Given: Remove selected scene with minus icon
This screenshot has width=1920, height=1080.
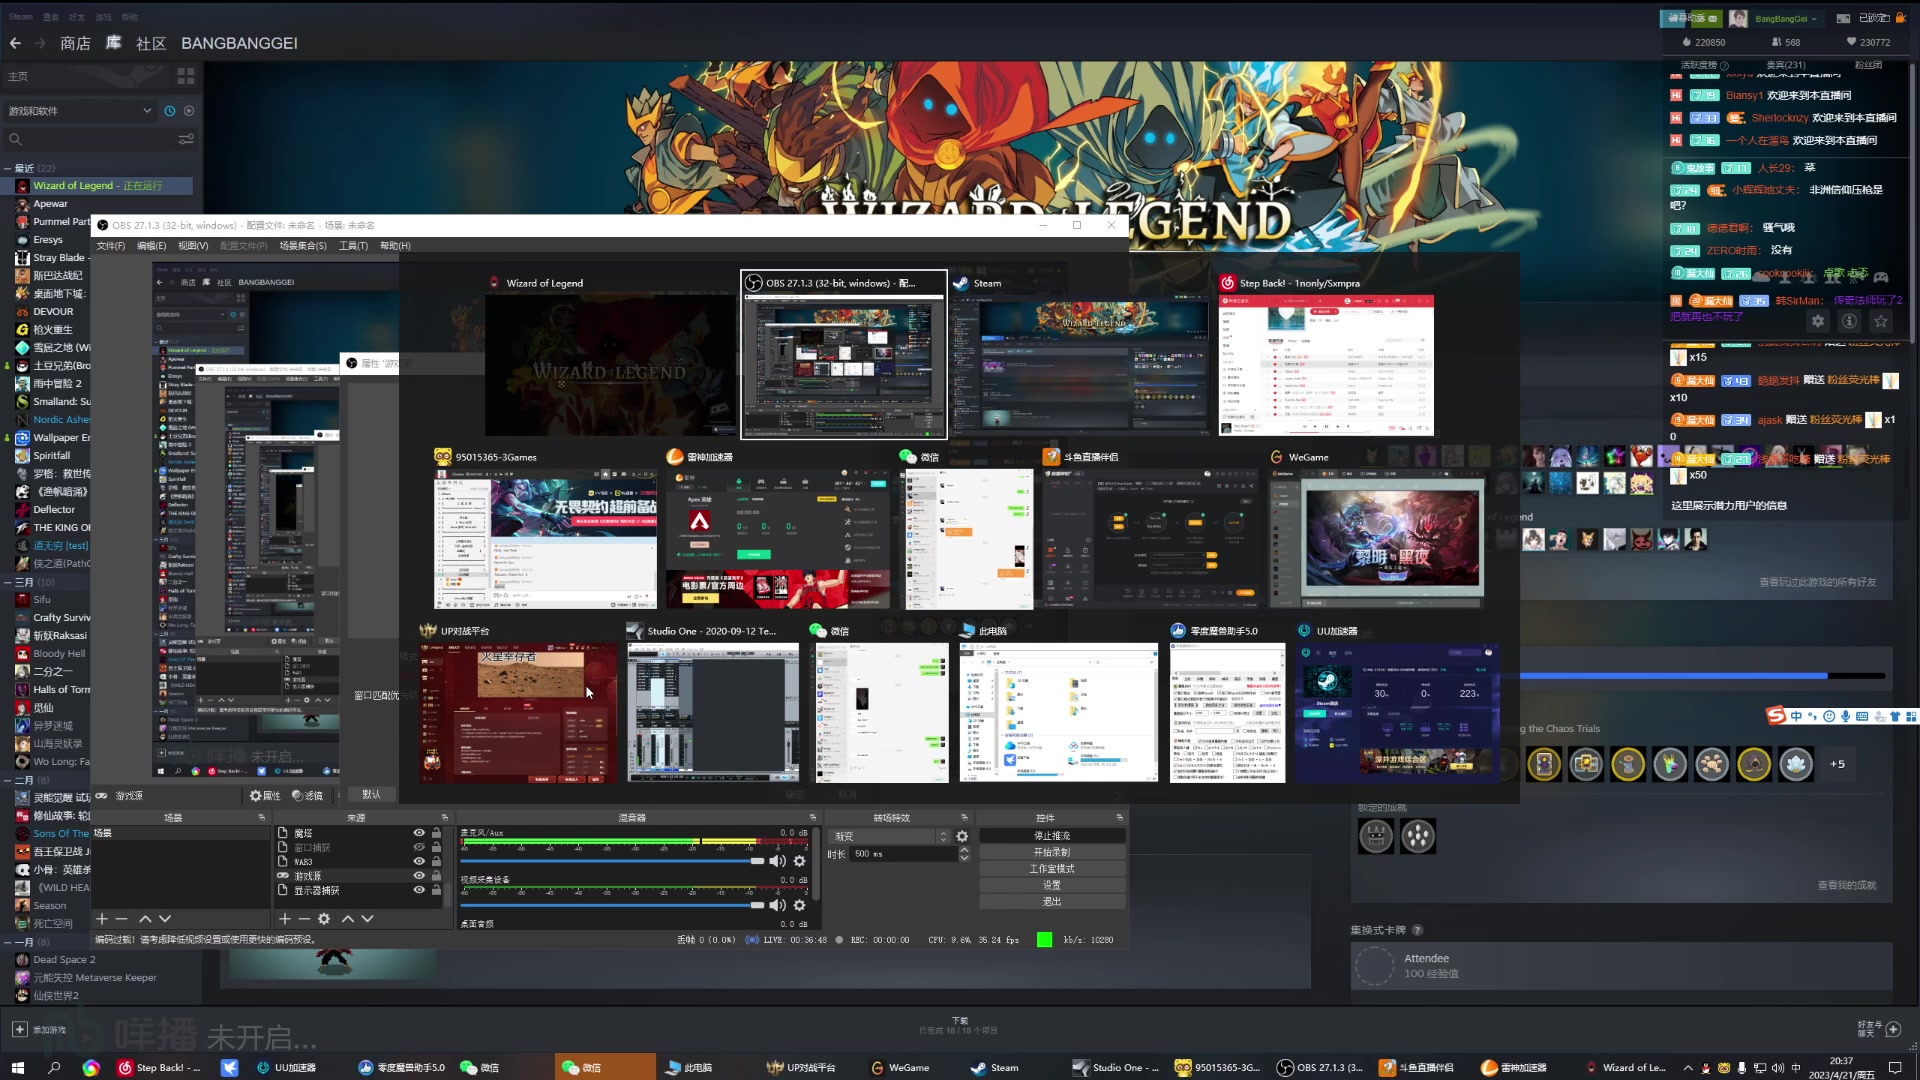Looking at the screenshot, I should click(x=122, y=919).
